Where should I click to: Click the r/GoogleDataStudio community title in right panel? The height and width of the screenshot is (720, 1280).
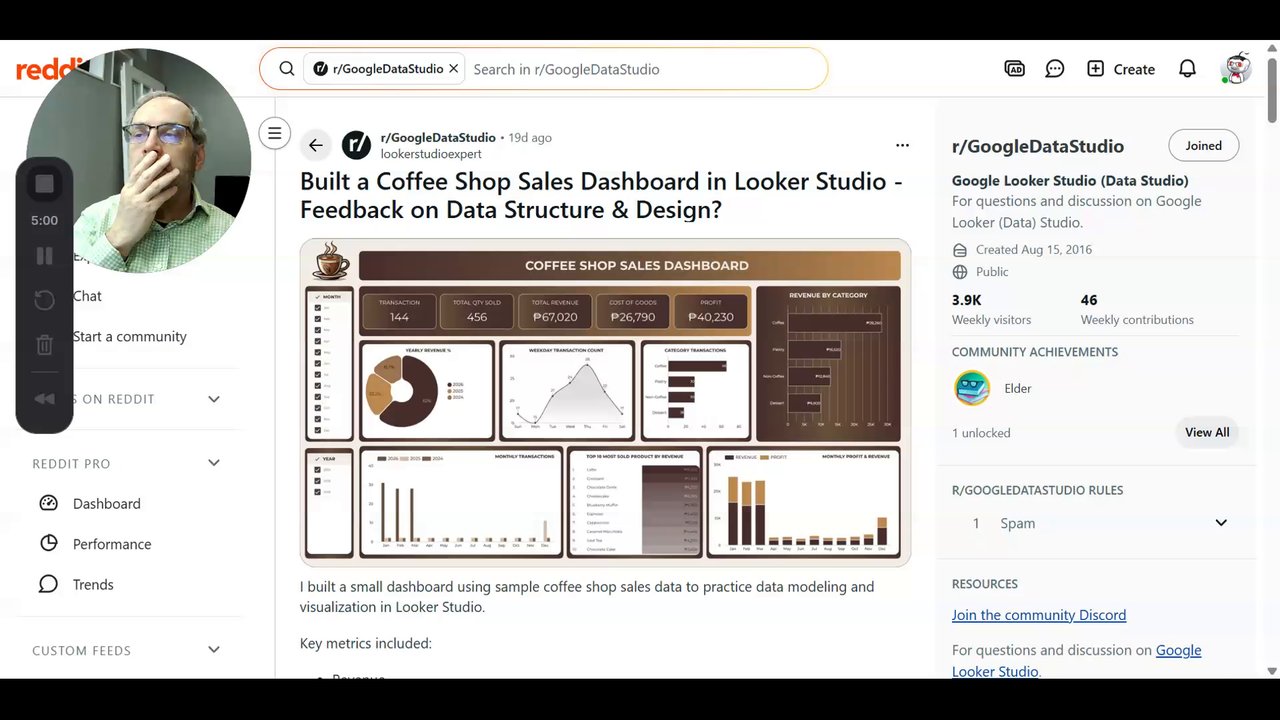coord(1038,146)
